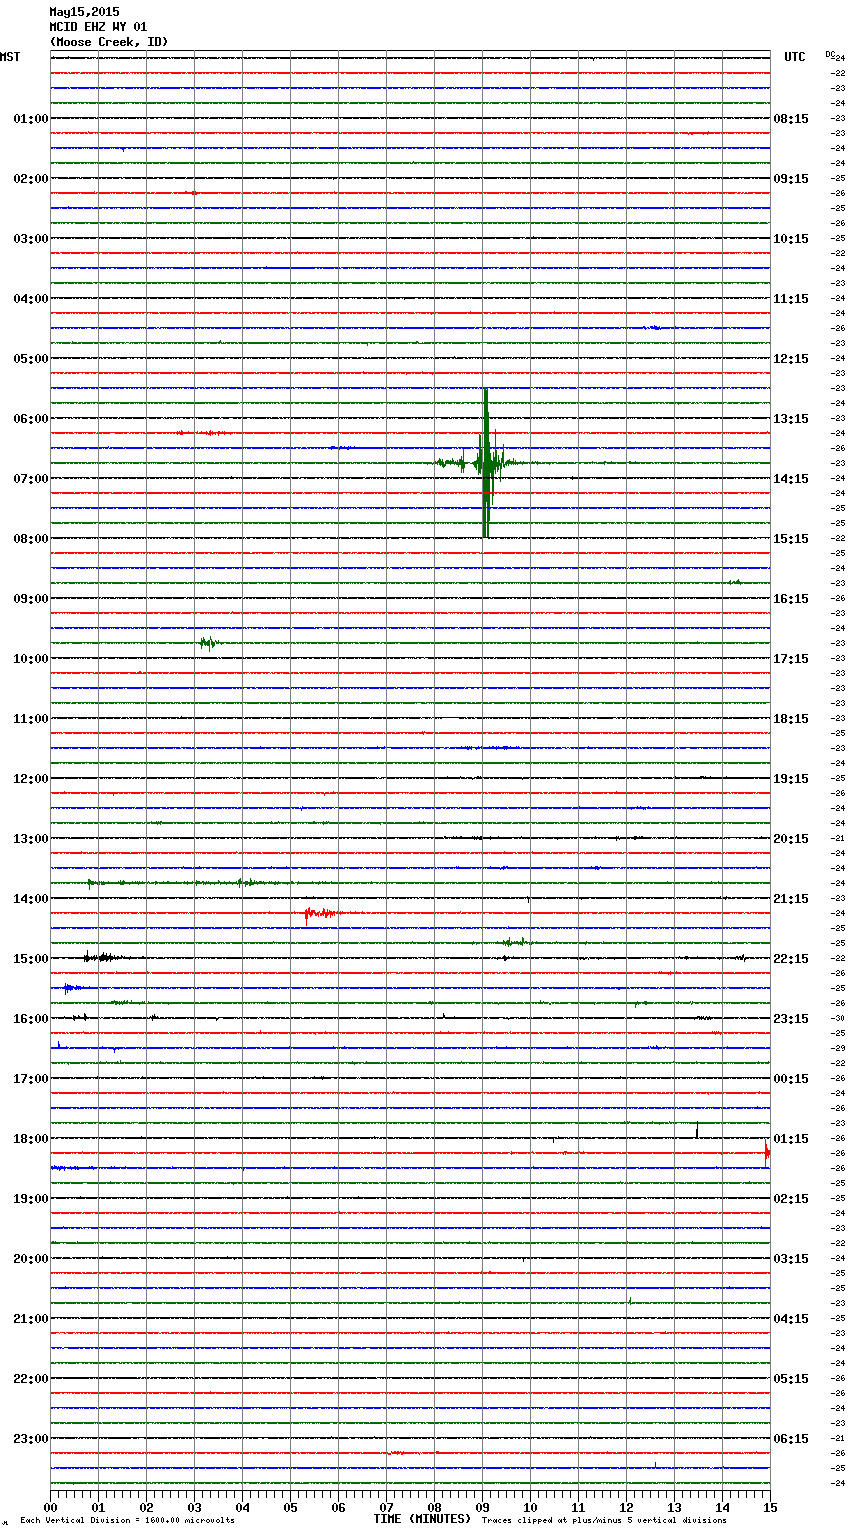
Task: Click the "04:15" UTC time label
Action: pos(791,1319)
